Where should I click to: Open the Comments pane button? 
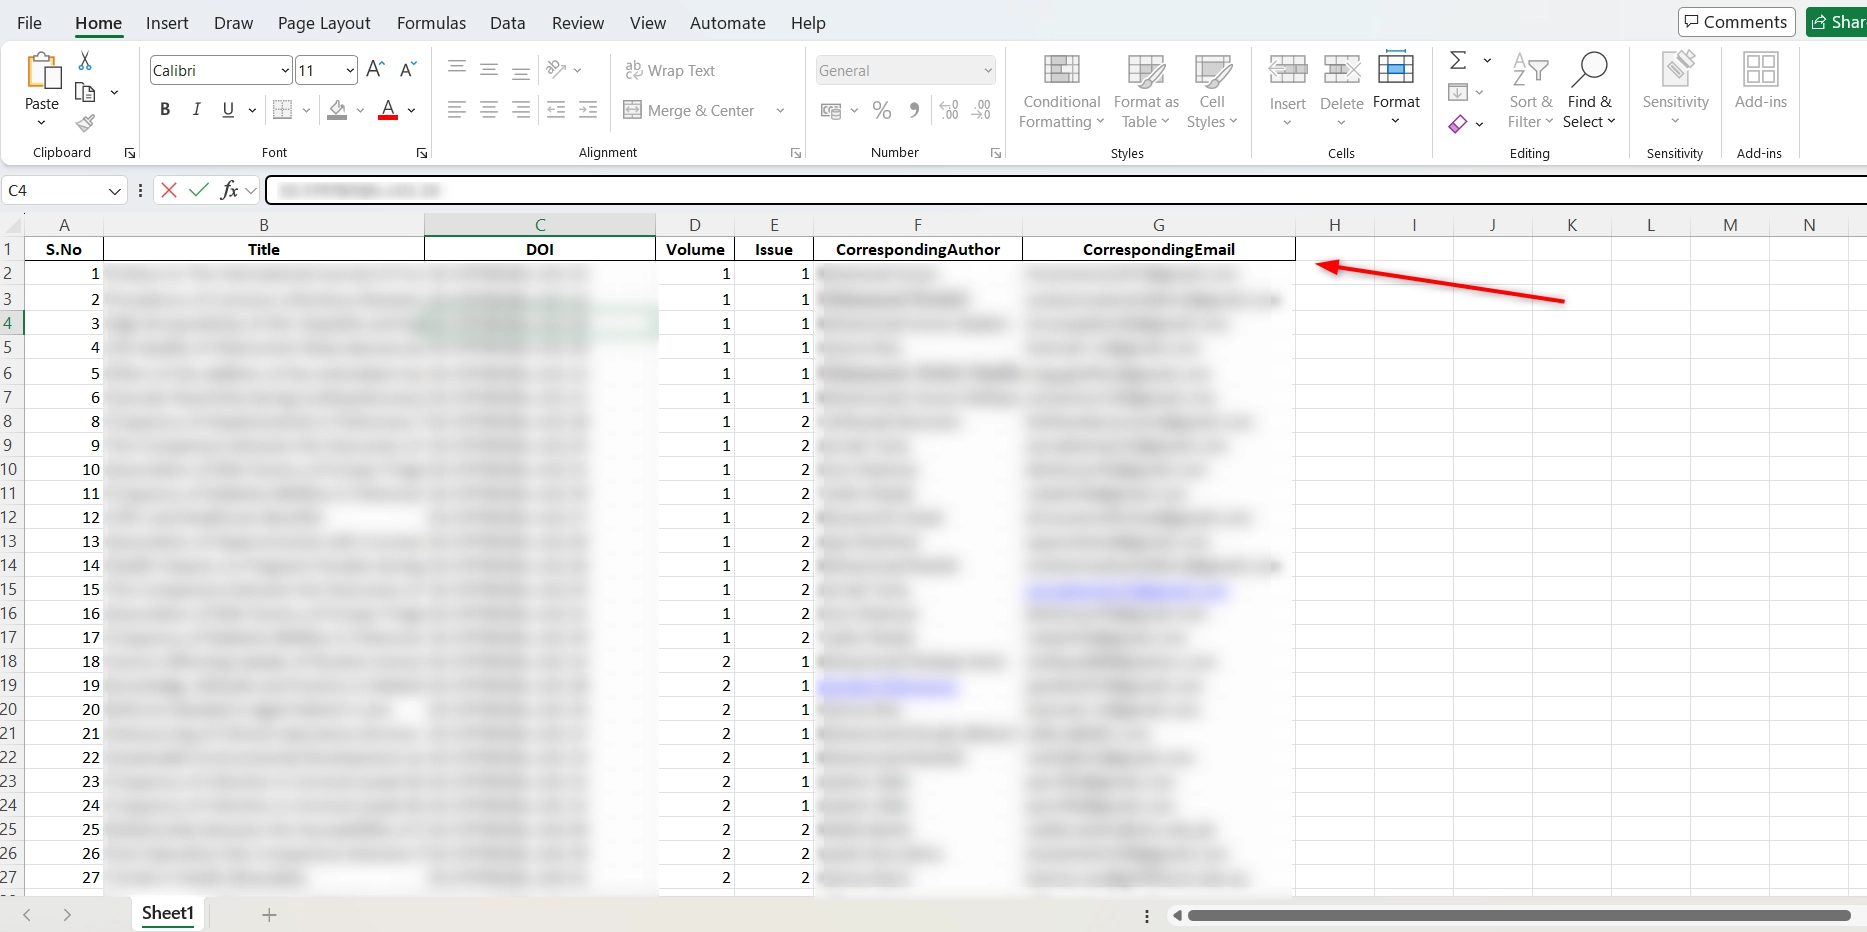coord(1736,22)
